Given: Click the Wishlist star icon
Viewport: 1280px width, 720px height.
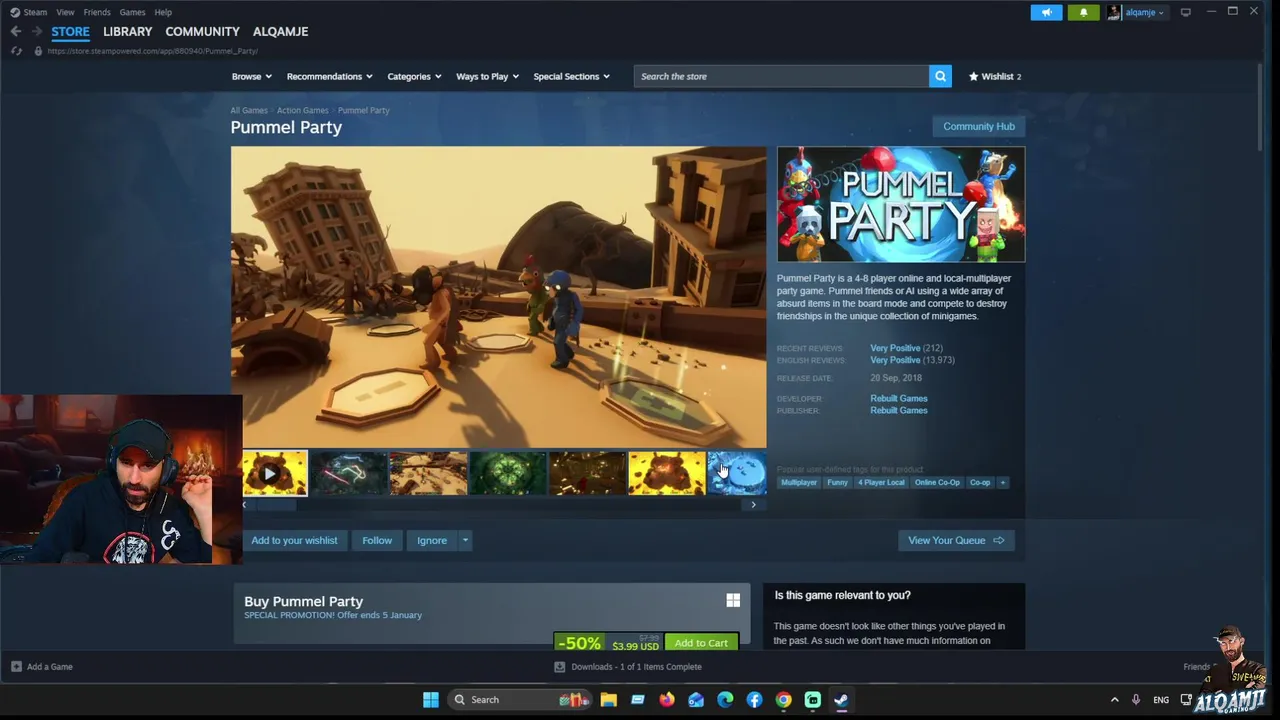Looking at the screenshot, I should [x=974, y=76].
